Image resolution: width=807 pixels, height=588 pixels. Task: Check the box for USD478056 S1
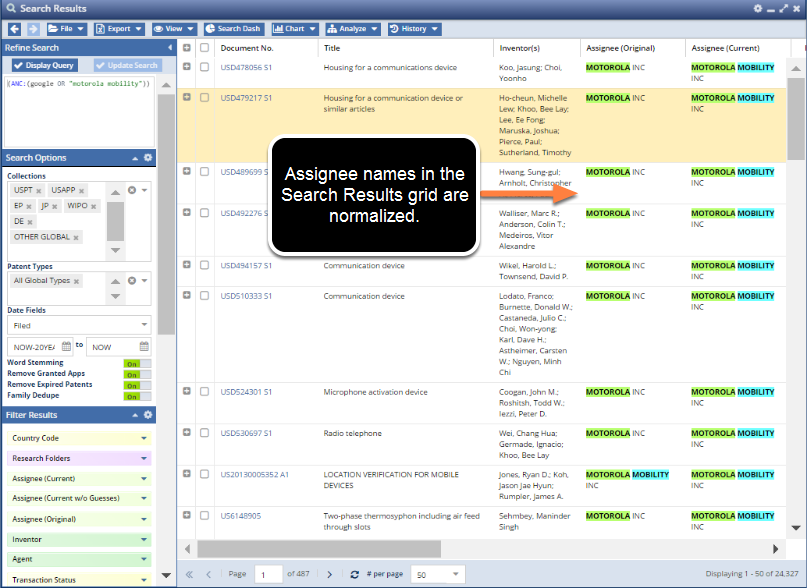[x=204, y=67]
